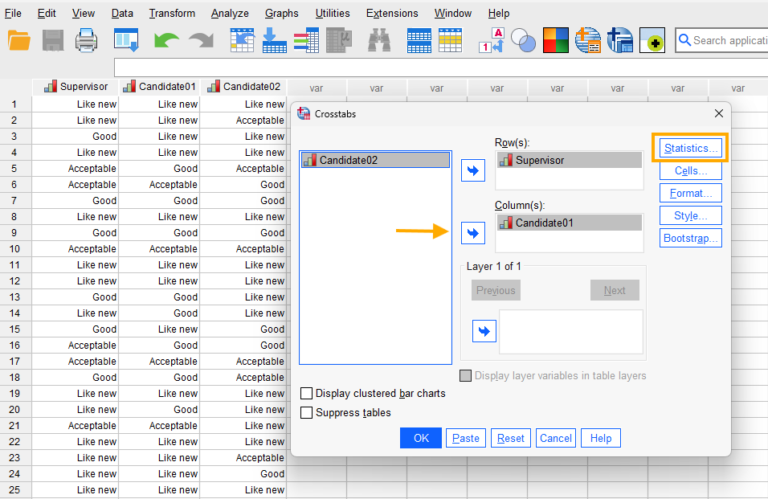Screen dimensions: 768x499
Task: Click Run Descriptive Statistics icon
Action: 339,40
